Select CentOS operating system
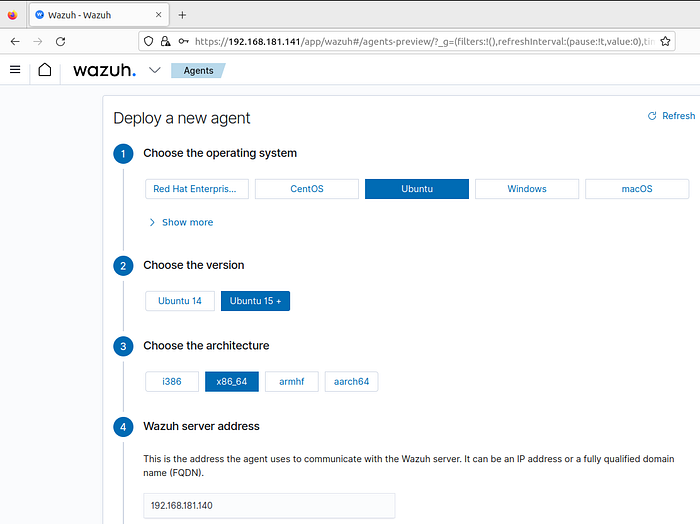The width and height of the screenshot is (700, 524). (x=307, y=189)
